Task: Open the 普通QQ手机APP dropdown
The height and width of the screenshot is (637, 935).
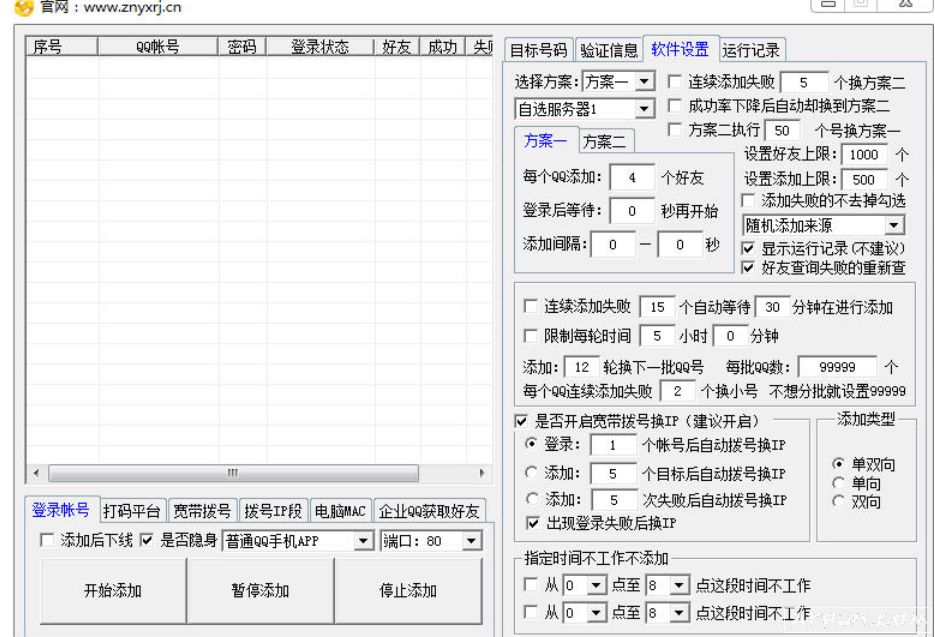Action: tap(363, 541)
